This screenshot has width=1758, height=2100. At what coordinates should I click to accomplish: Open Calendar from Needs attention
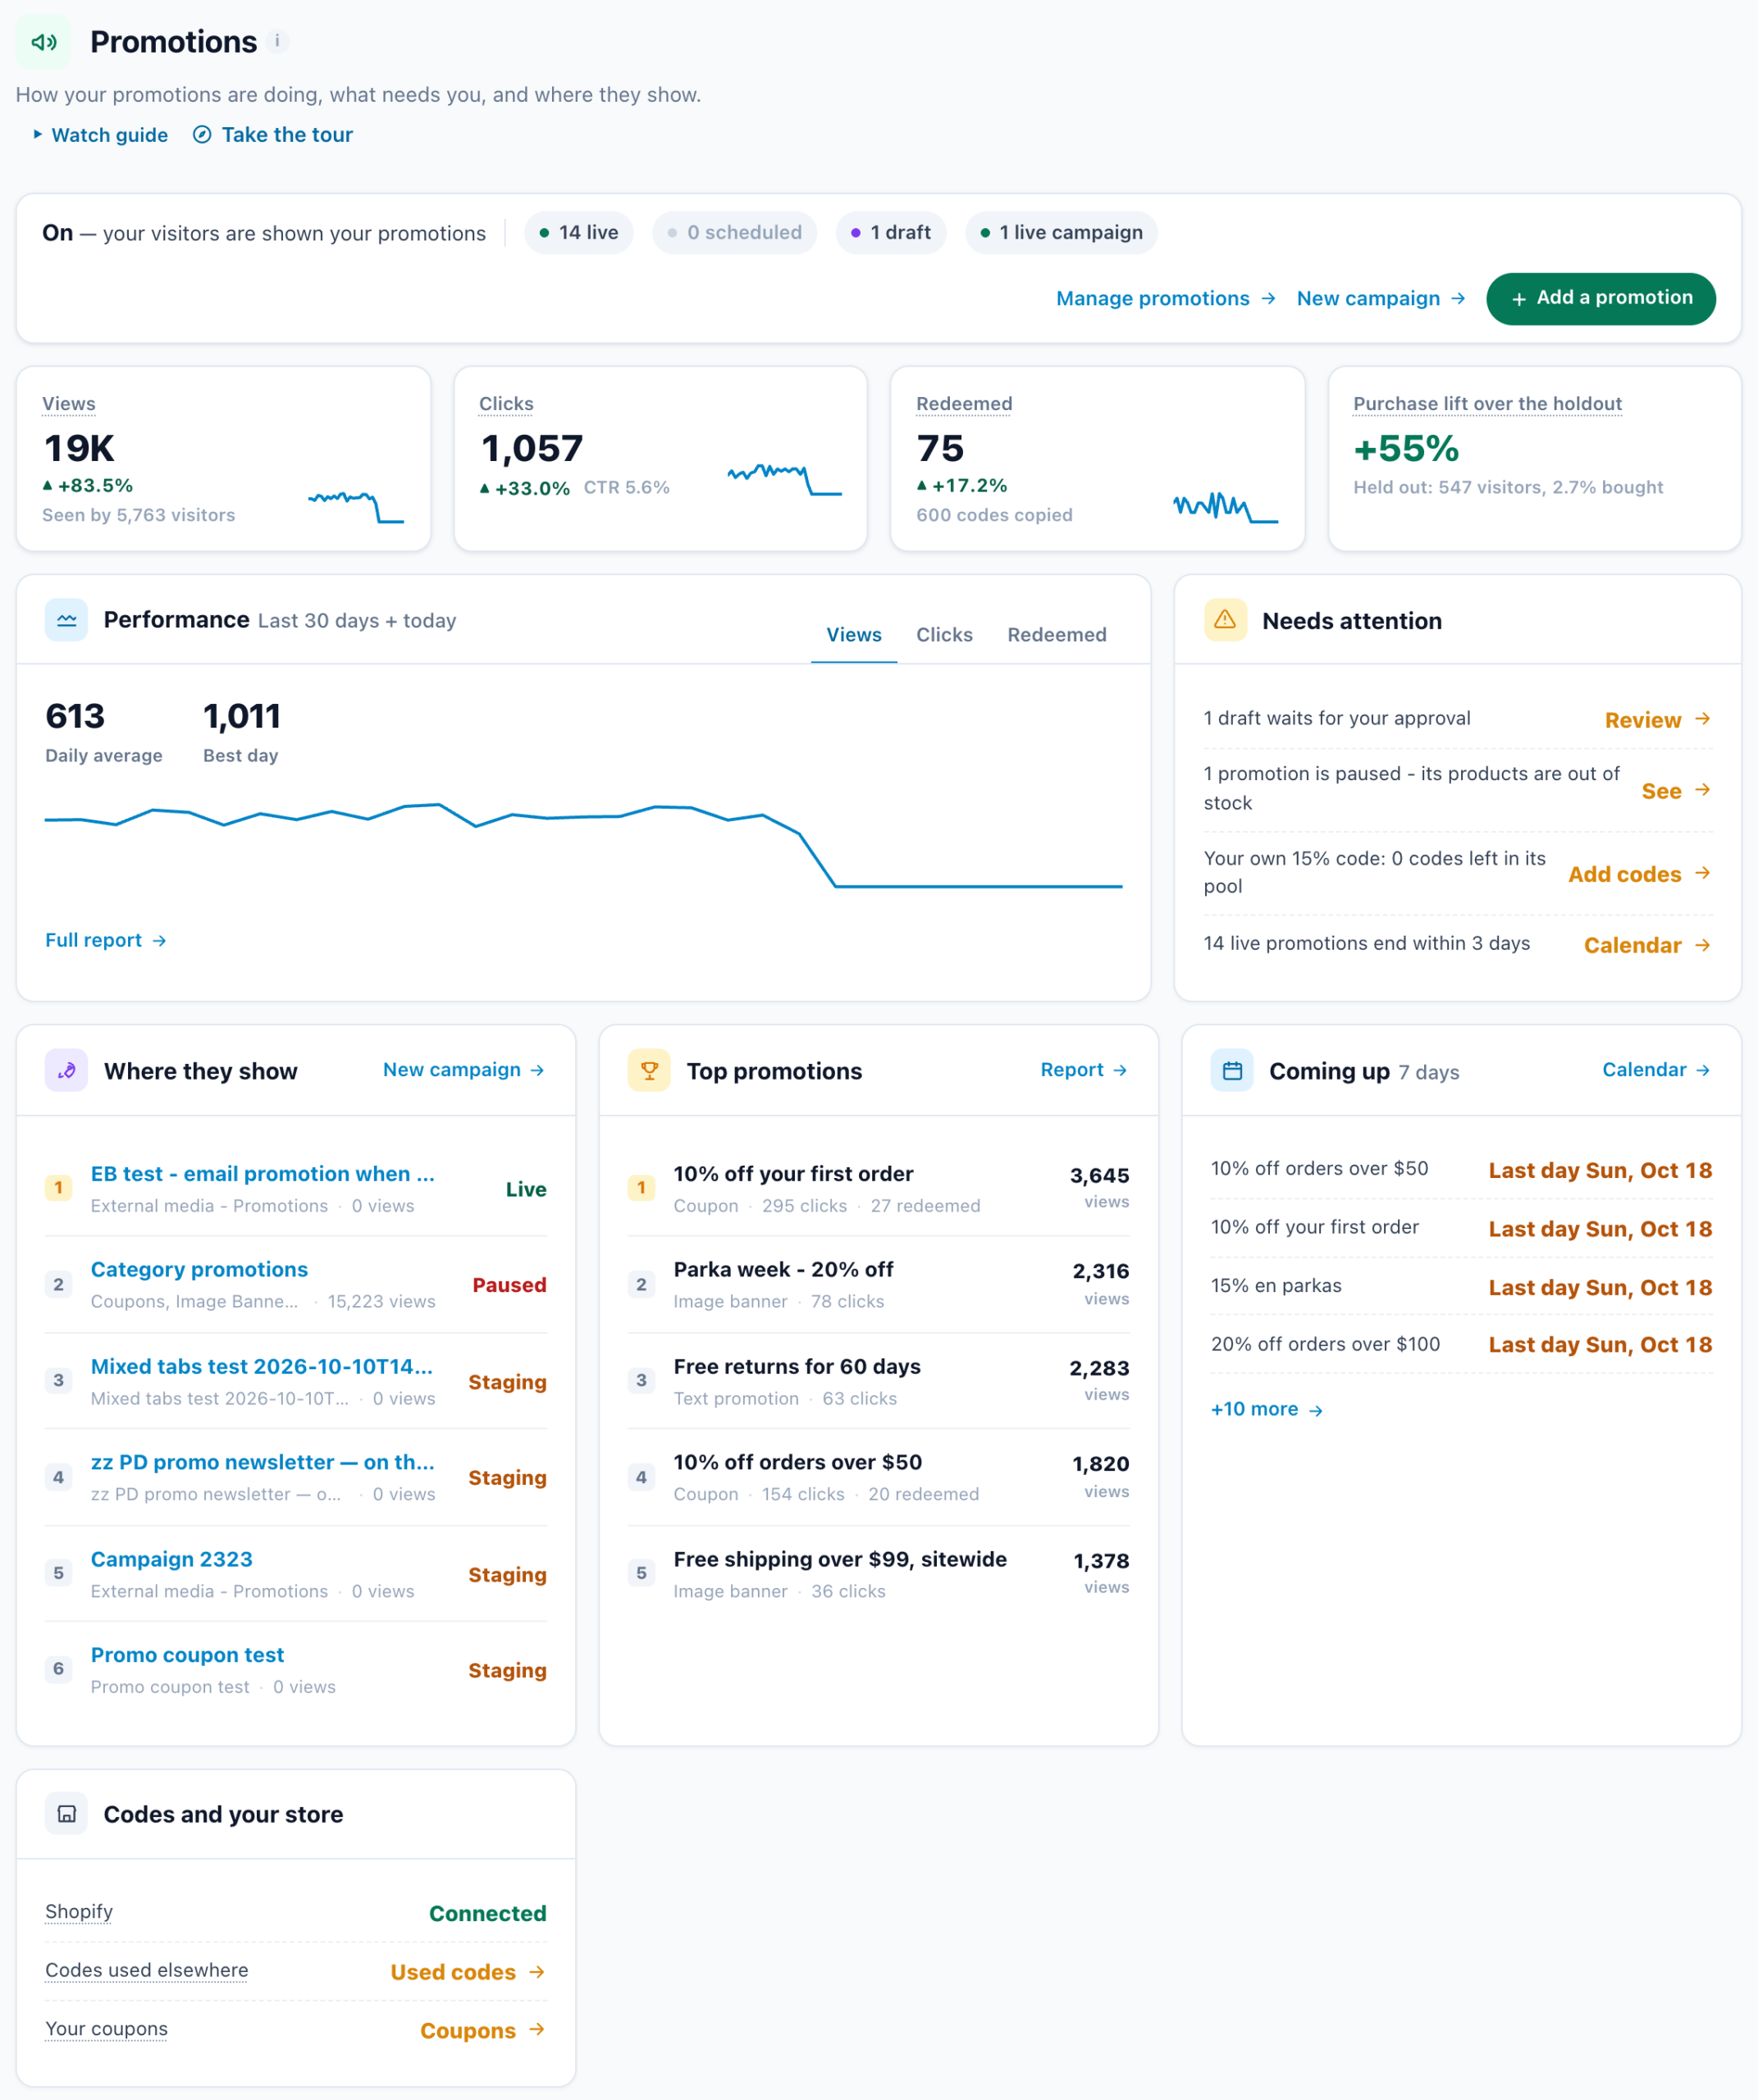click(x=1647, y=945)
